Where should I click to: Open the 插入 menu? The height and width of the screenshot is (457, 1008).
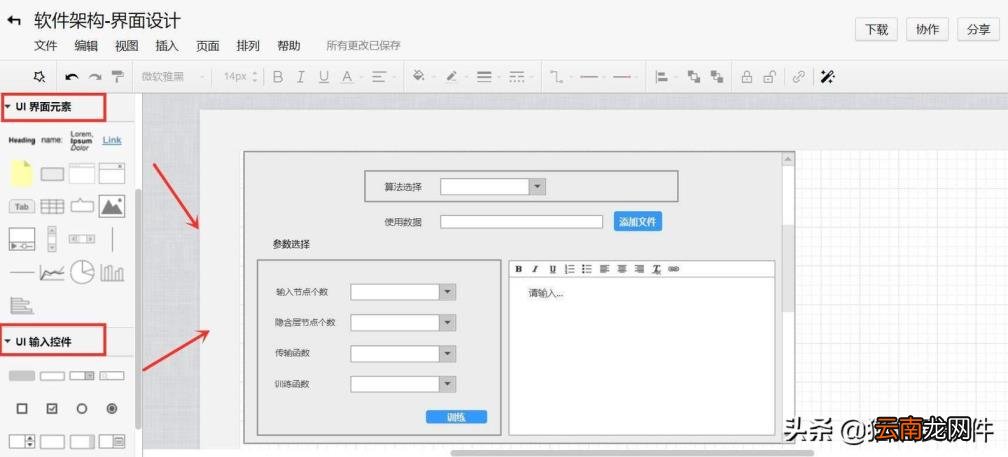[167, 46]
